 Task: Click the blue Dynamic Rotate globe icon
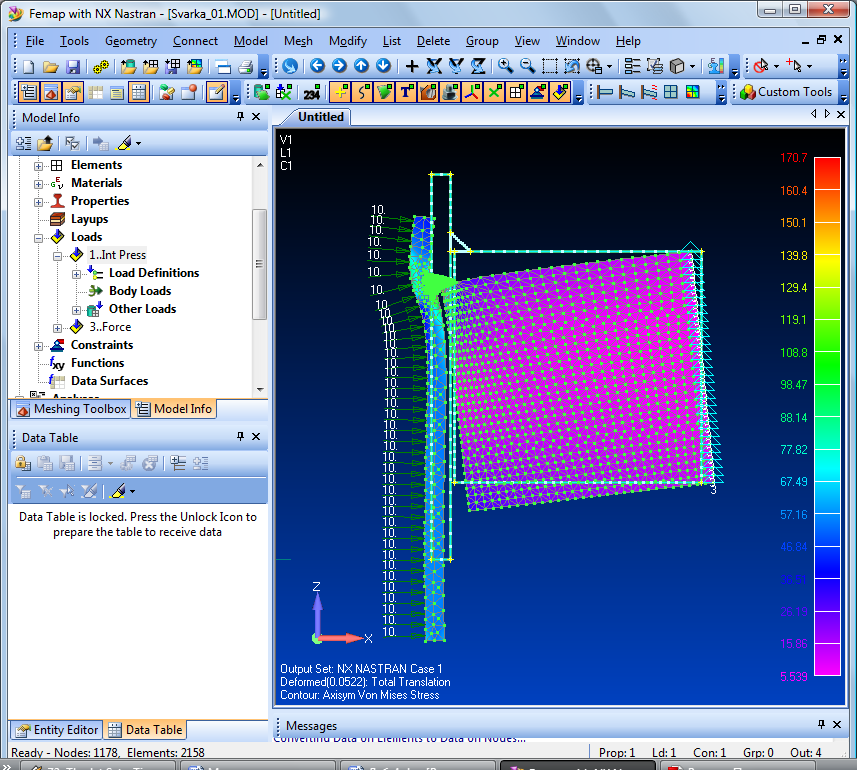pyautogui.click(x=290, y=66)
